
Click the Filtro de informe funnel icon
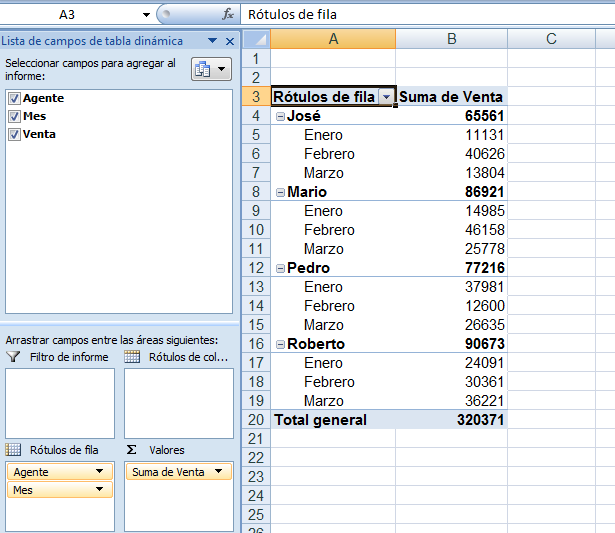[x=13, y=357]
